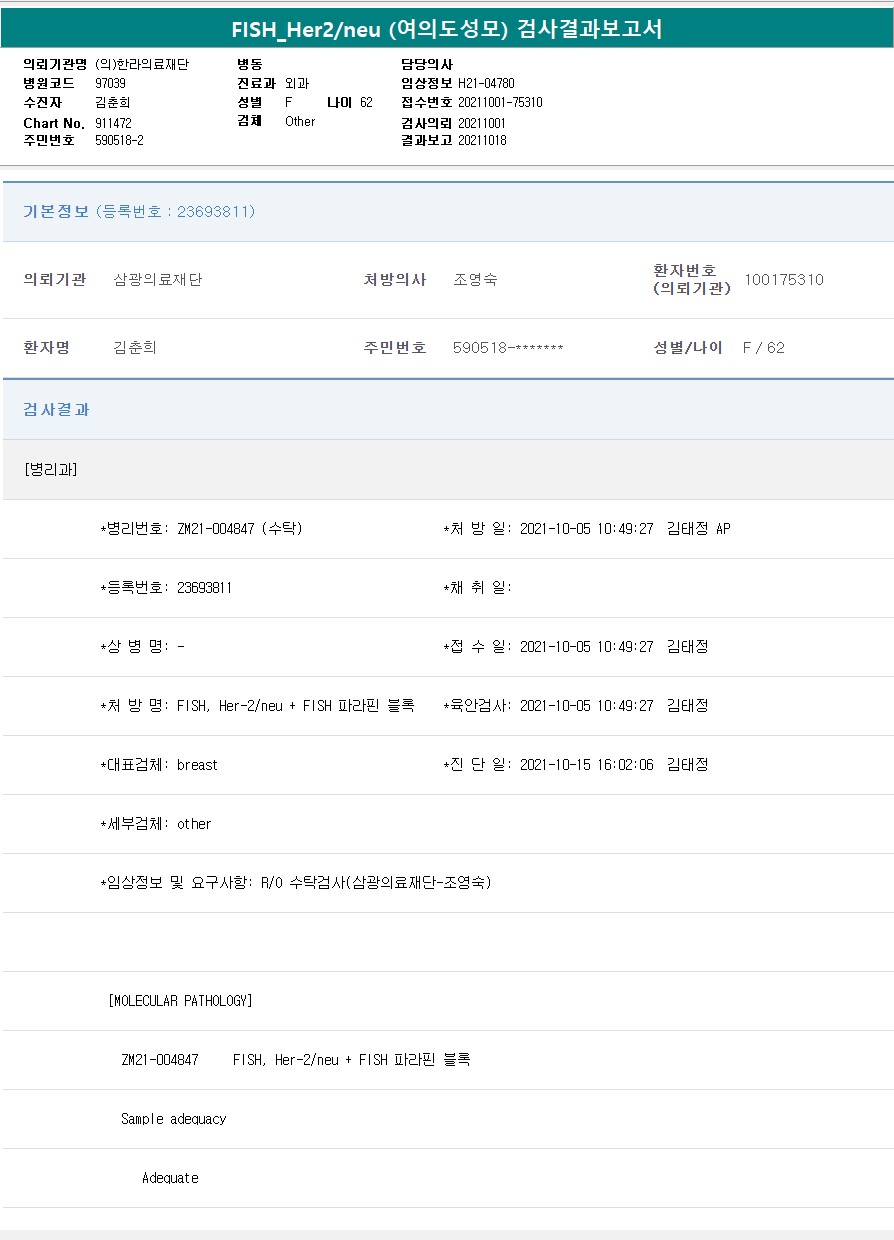Screen dimensions: 894x1240
Task: Select the *채 취 일 field
Action: click(x=477, y=588)
